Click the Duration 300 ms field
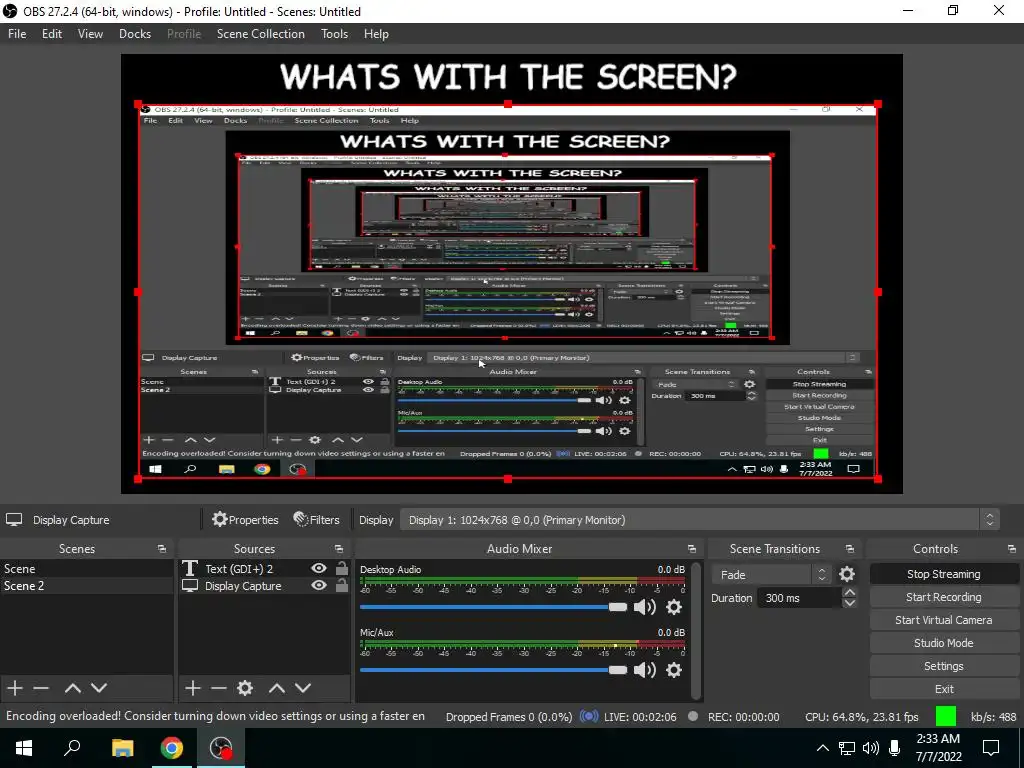The width and height of the screenshot is (1024, 768). [799, 598]
